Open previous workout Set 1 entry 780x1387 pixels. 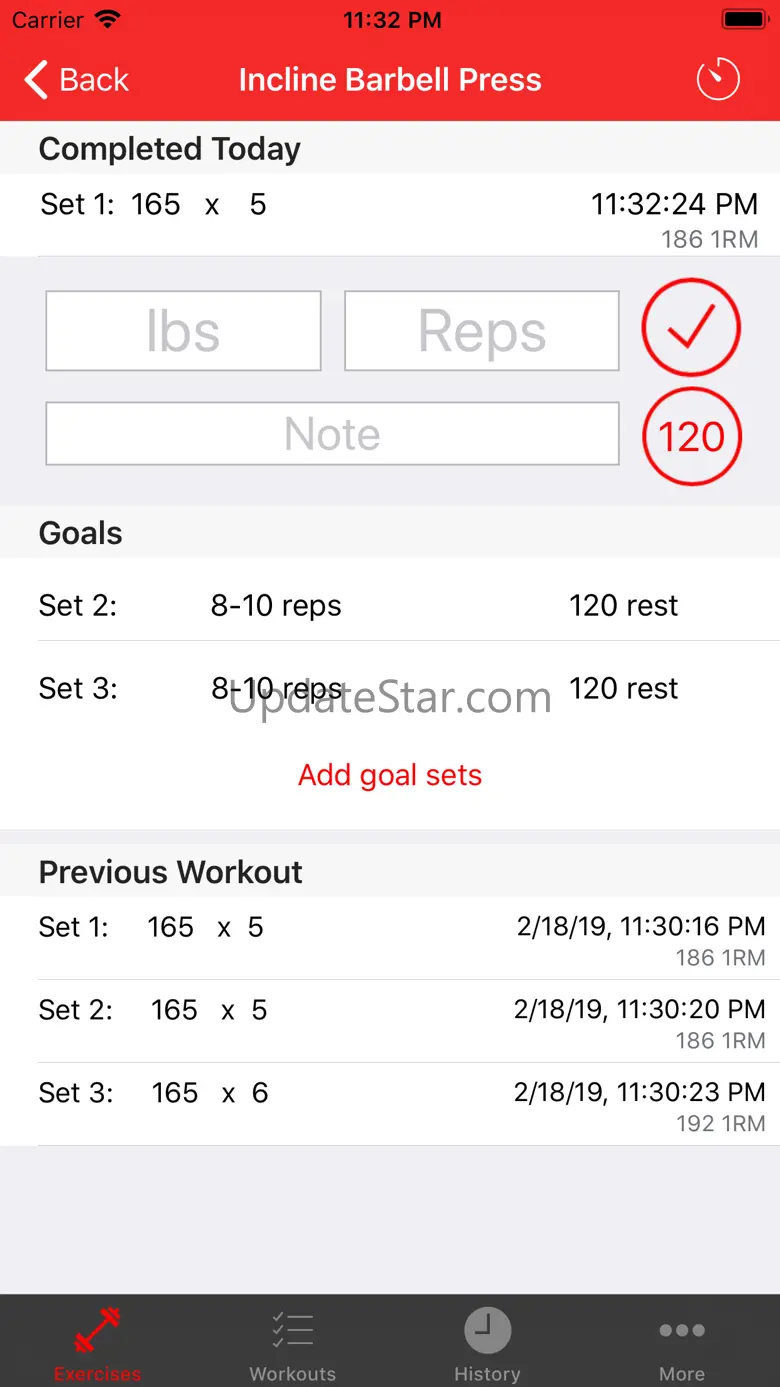[390, 938]
